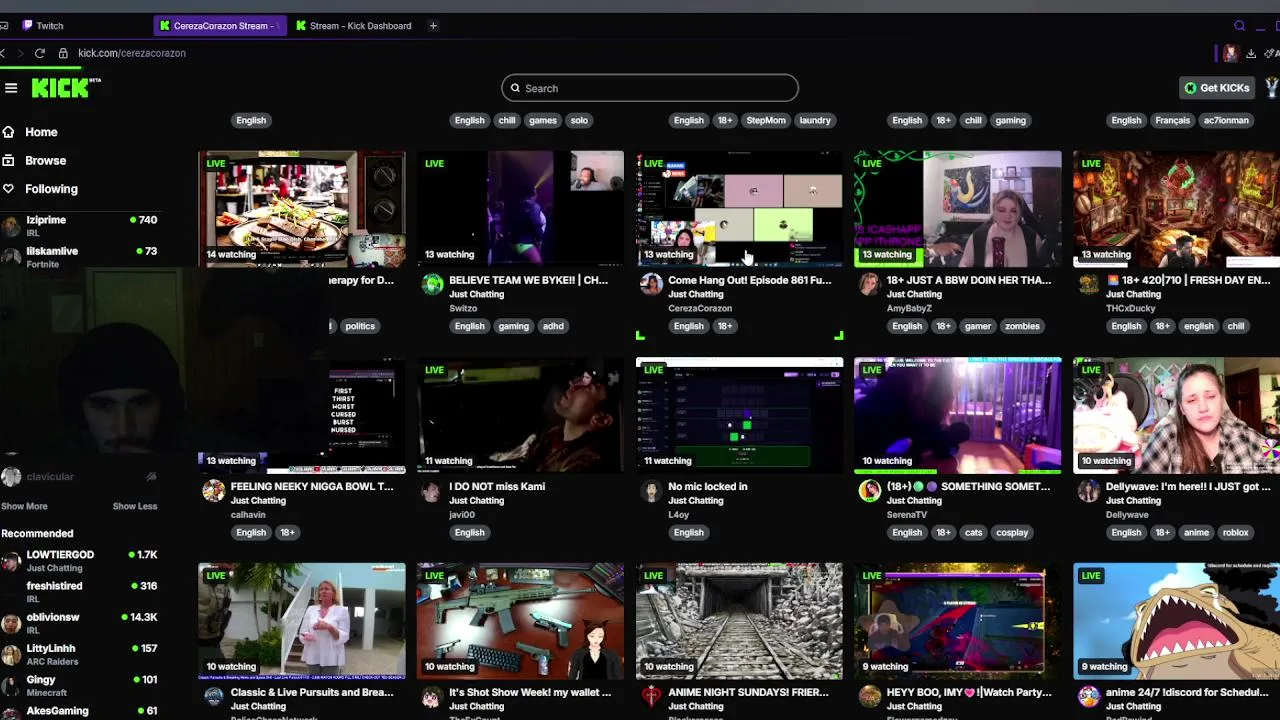This screenshot has height=720, width=1280.
Task: Open browser downloads icon
Action: click(1251, 53)
